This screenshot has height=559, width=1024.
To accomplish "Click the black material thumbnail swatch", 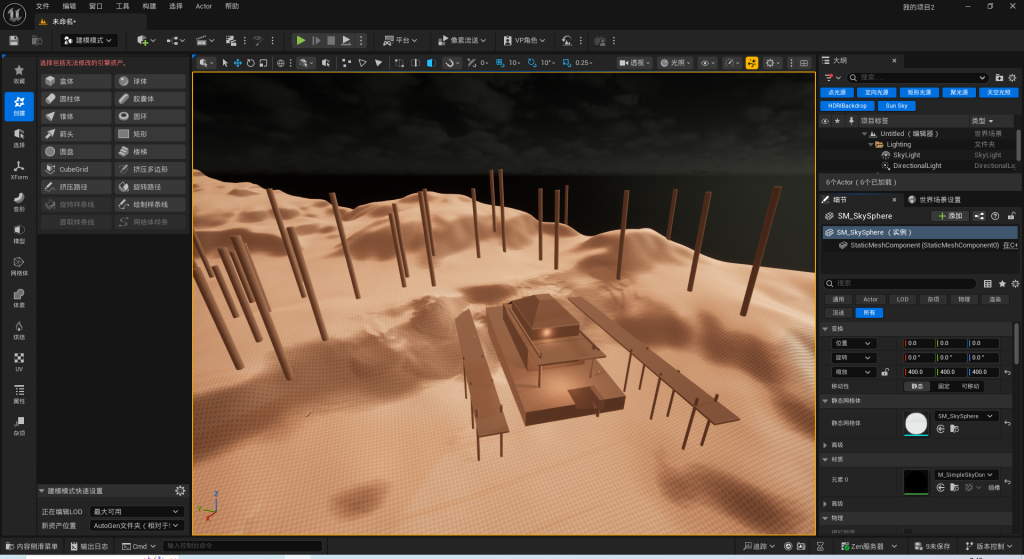I will 916,482.
